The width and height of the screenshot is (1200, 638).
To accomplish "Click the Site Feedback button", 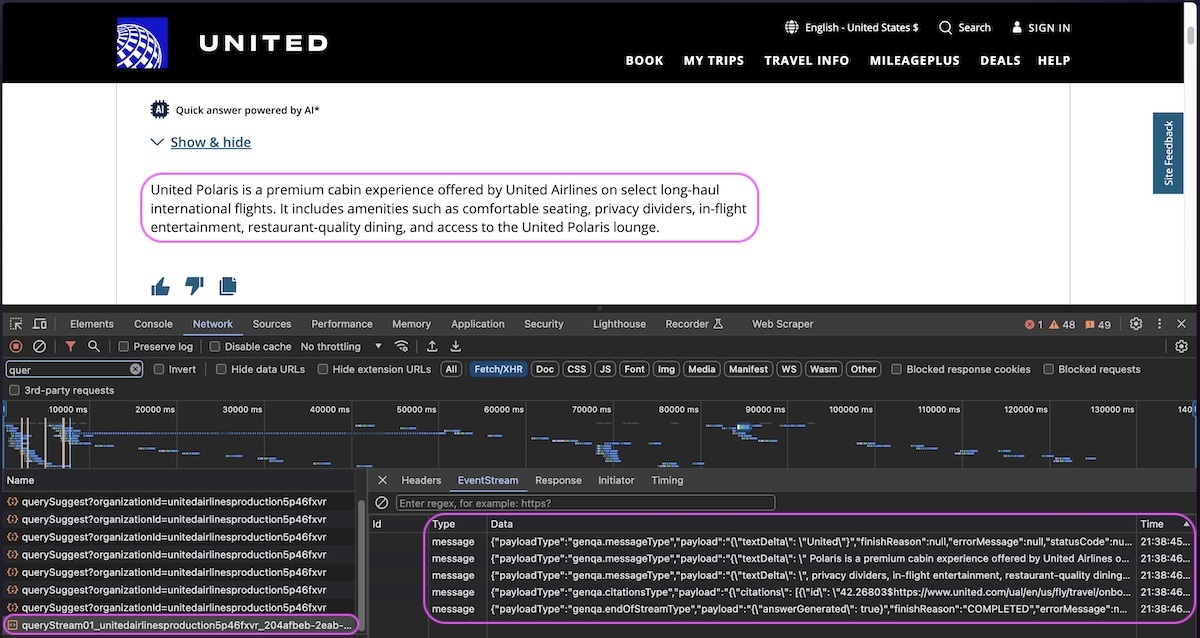I will 1168,153.
